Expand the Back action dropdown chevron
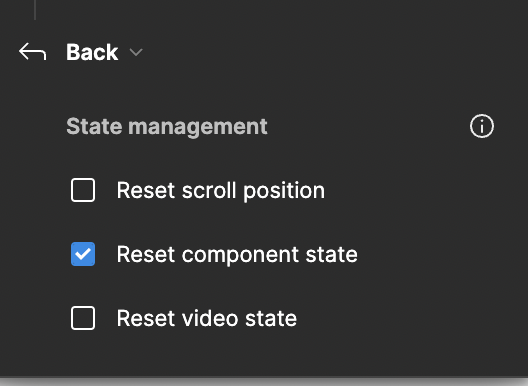 [x=136, y=52]
